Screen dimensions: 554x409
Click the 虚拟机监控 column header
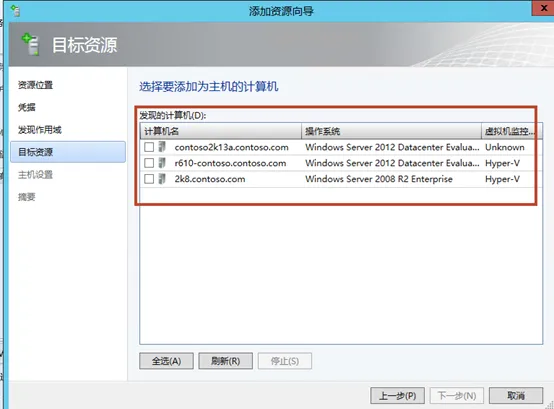pyautogui.click(x=512, y=131)
